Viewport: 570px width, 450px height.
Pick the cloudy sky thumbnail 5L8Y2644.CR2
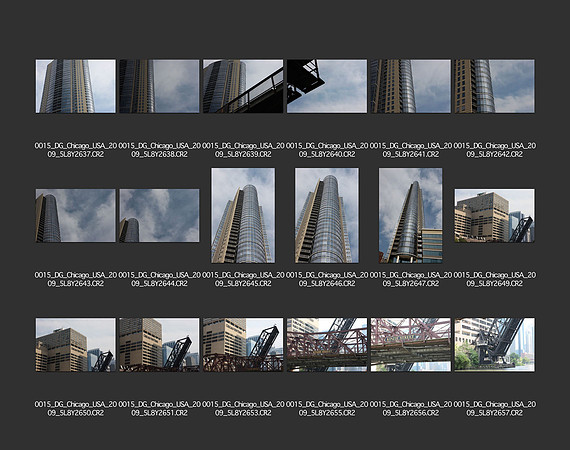pos(159,216)
